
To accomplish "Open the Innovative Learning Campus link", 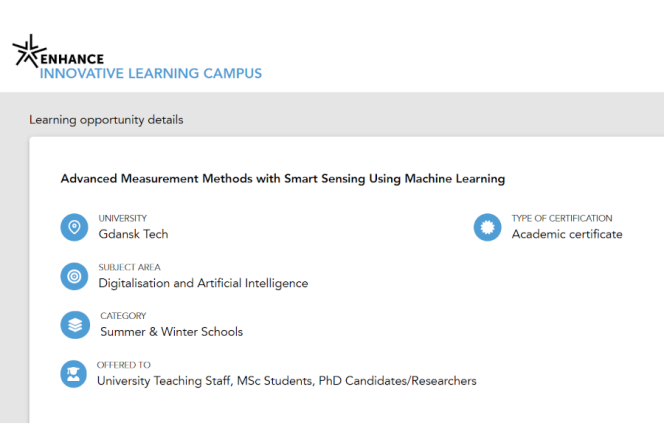I will 151,74.
